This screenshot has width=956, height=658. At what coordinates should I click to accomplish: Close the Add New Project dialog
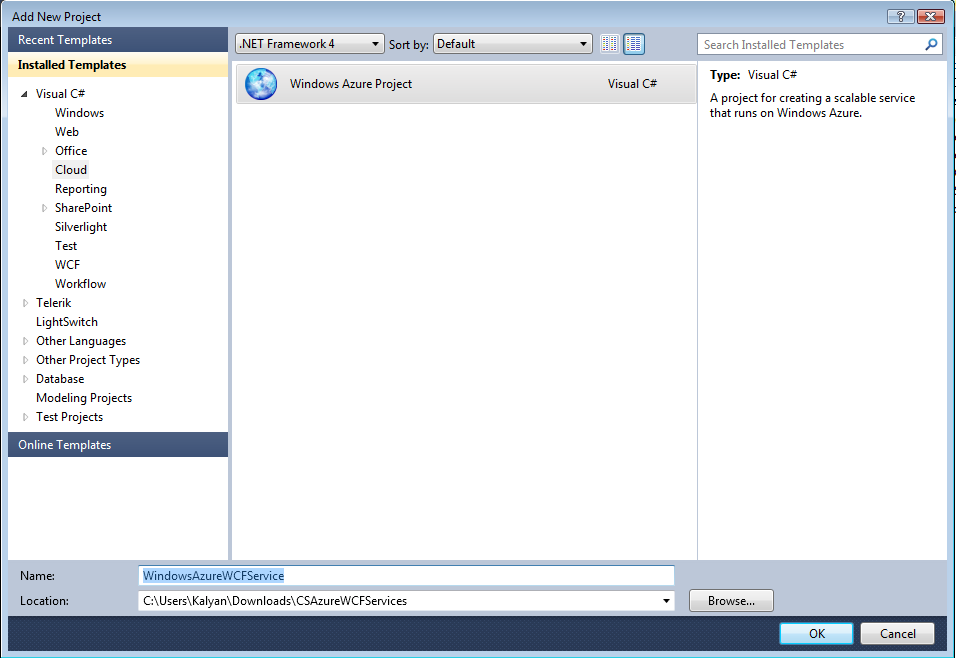pos(931,16)
